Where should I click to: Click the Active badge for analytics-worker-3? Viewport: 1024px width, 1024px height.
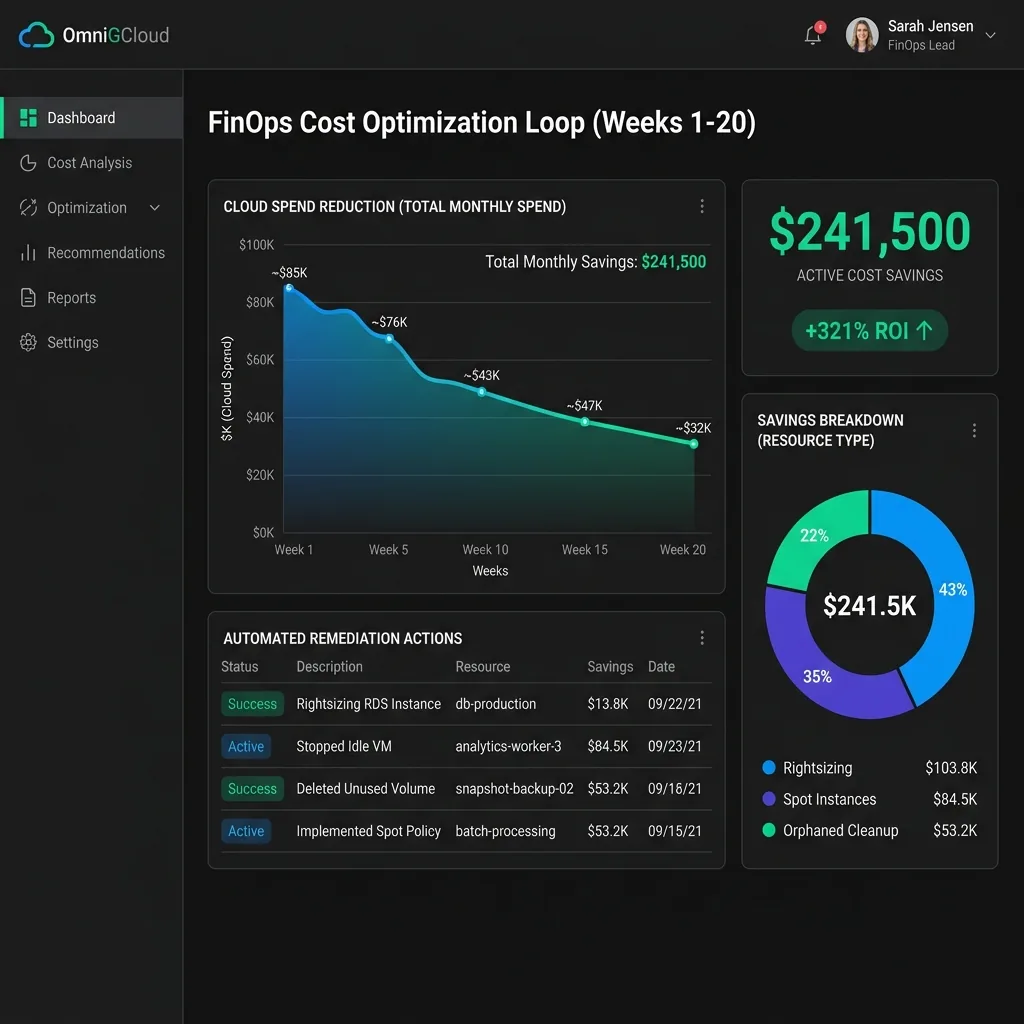[x=246, y=746]
